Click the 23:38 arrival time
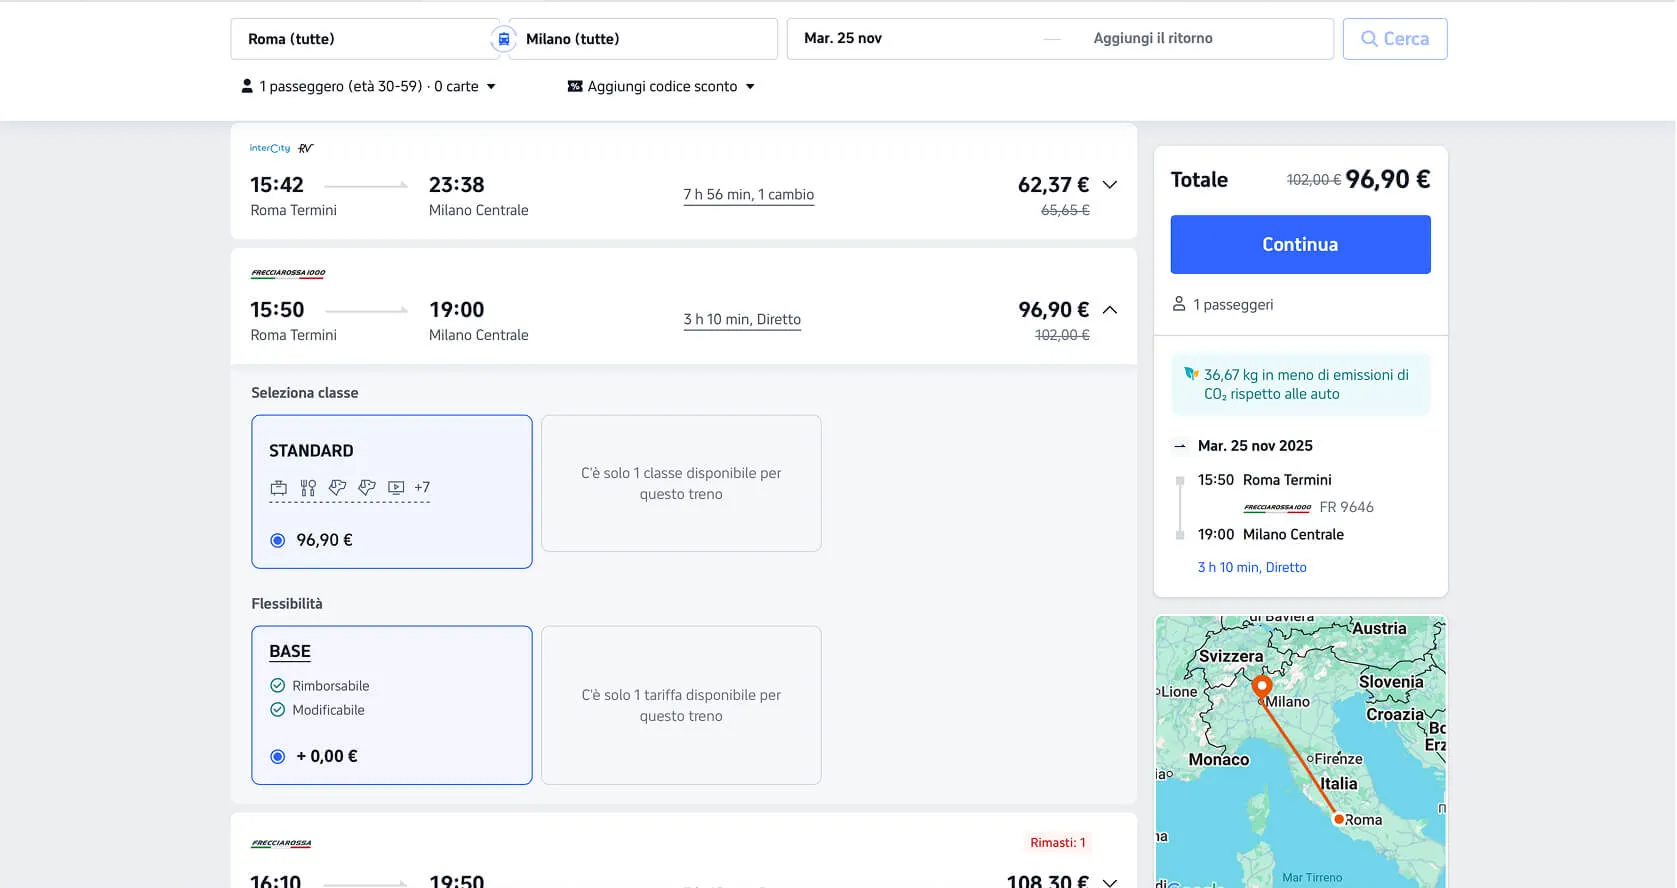 pos(457,185)
